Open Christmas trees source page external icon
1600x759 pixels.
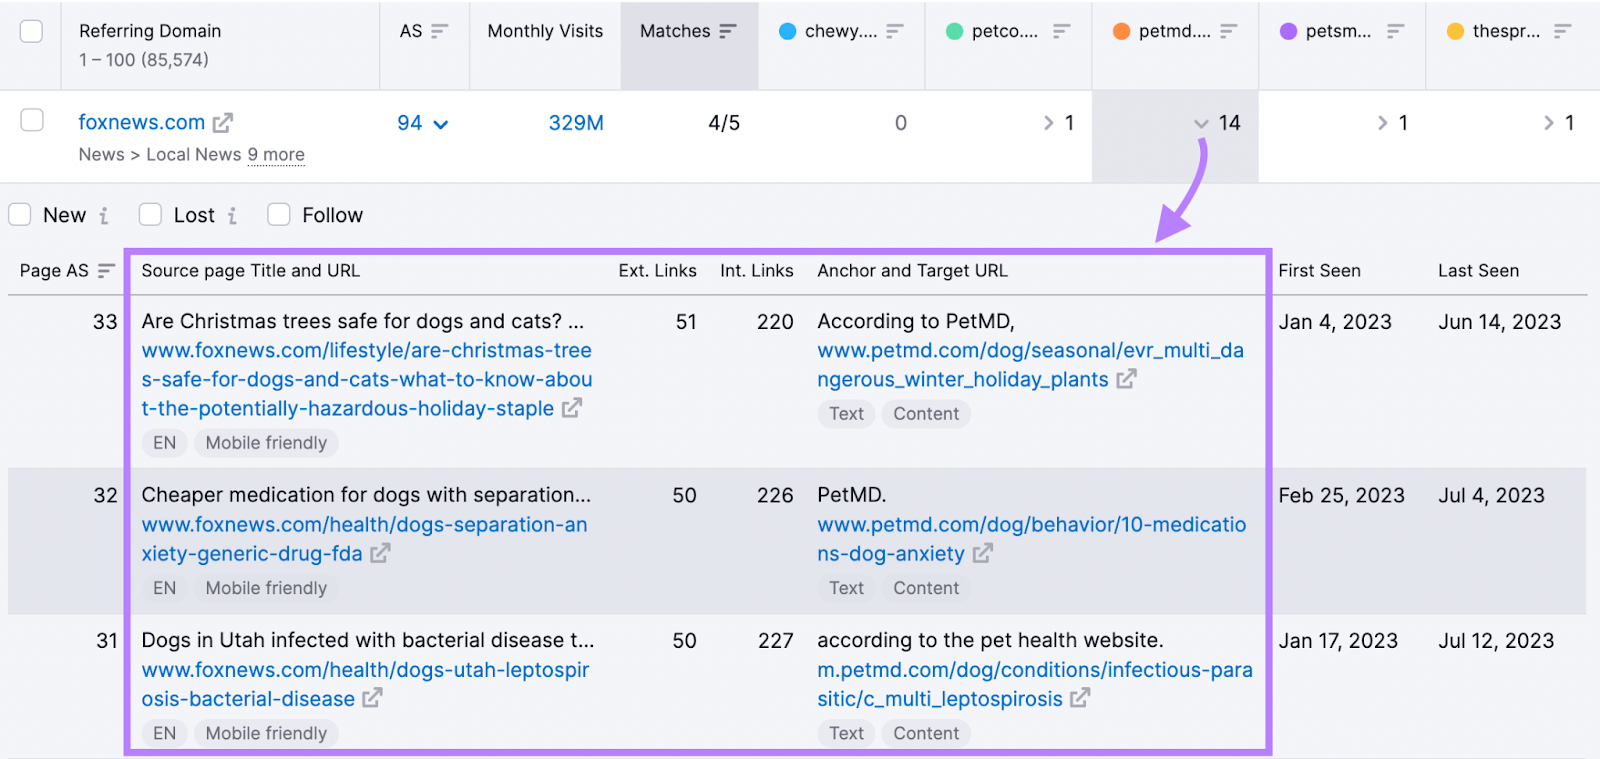point(572,408)
